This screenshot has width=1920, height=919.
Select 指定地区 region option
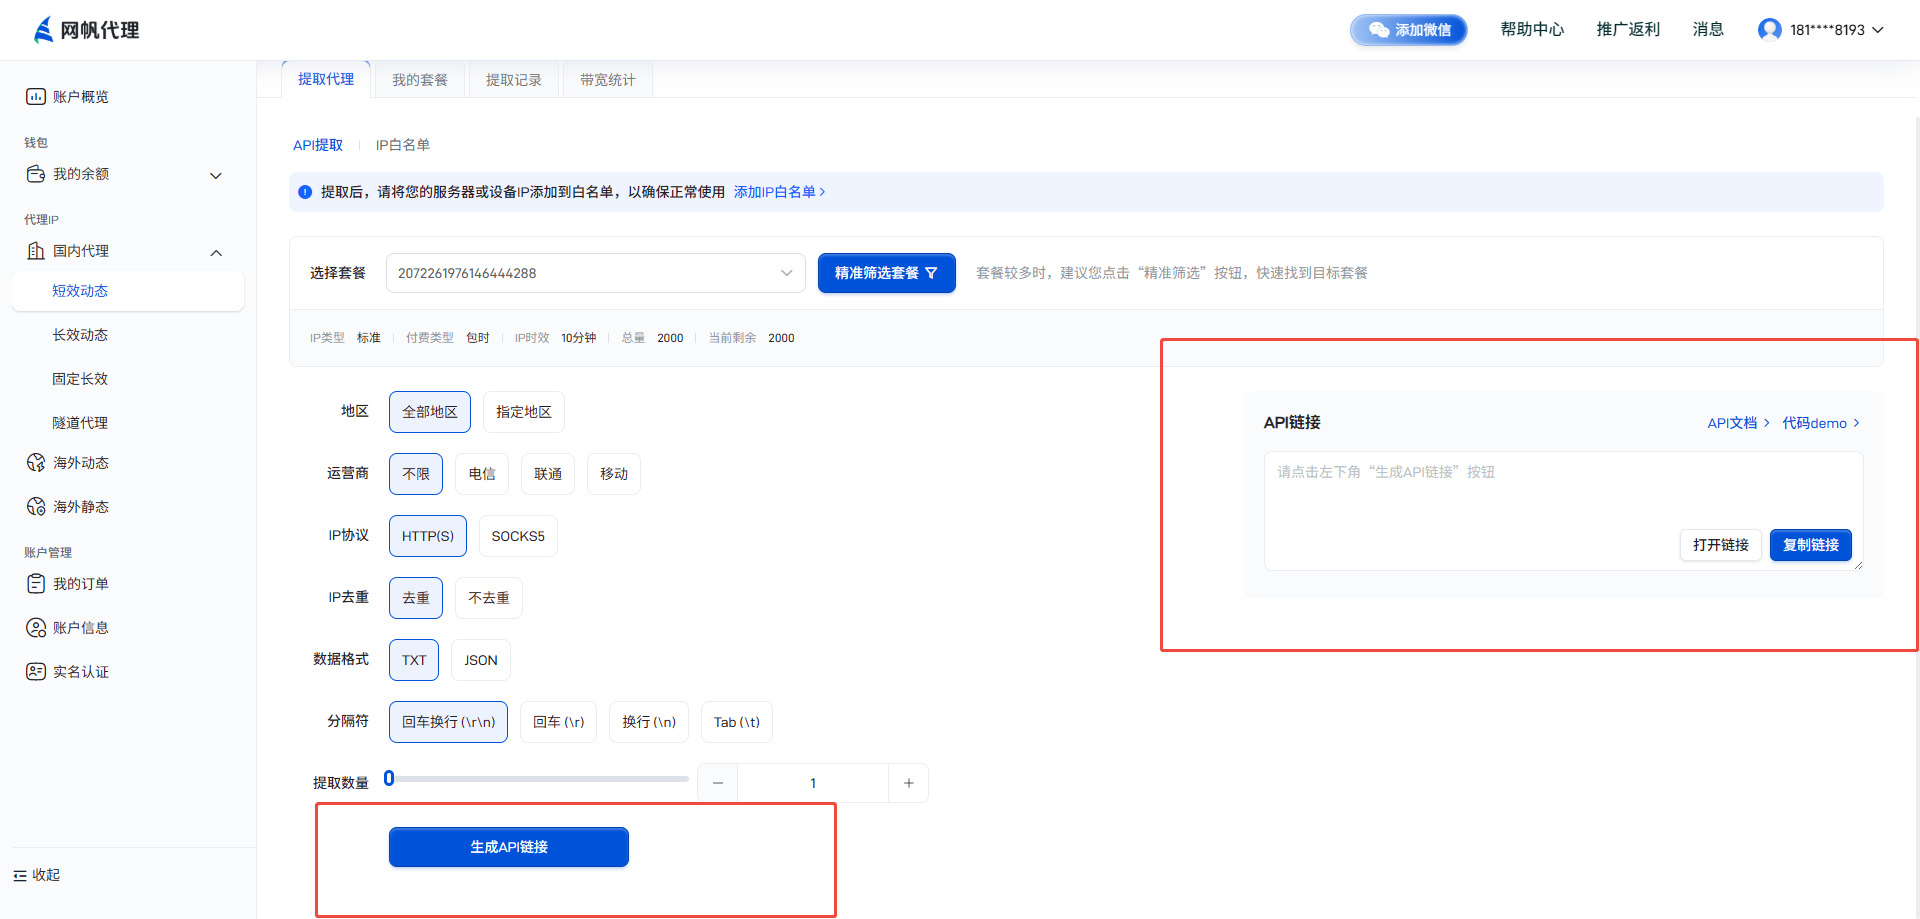pyautogui.click(x=524, y=412)
